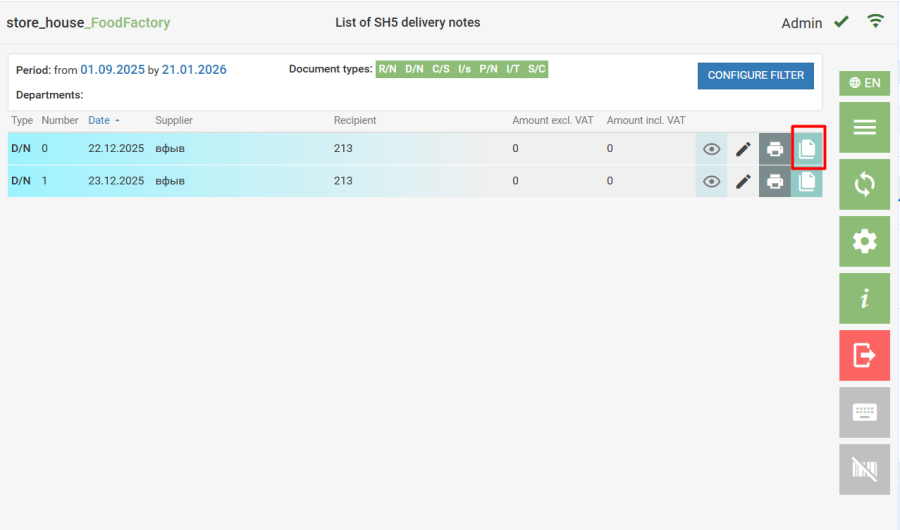Click the barcode scanner button
Image resolution: width=900 pixels, height=530 pixels.
click(864, 468)
